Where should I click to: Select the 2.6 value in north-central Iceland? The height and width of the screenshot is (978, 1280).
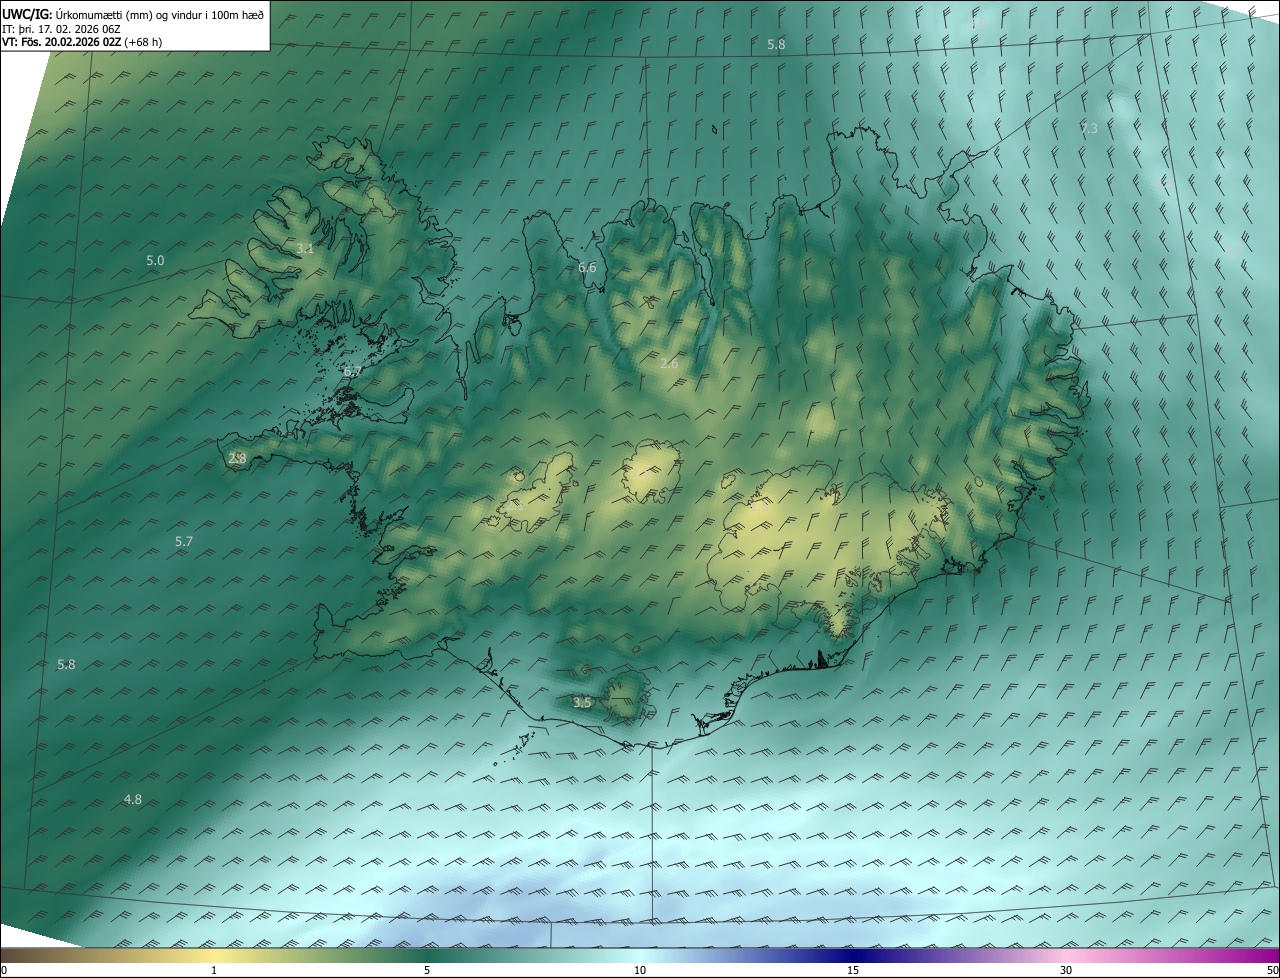click(669, 363)
